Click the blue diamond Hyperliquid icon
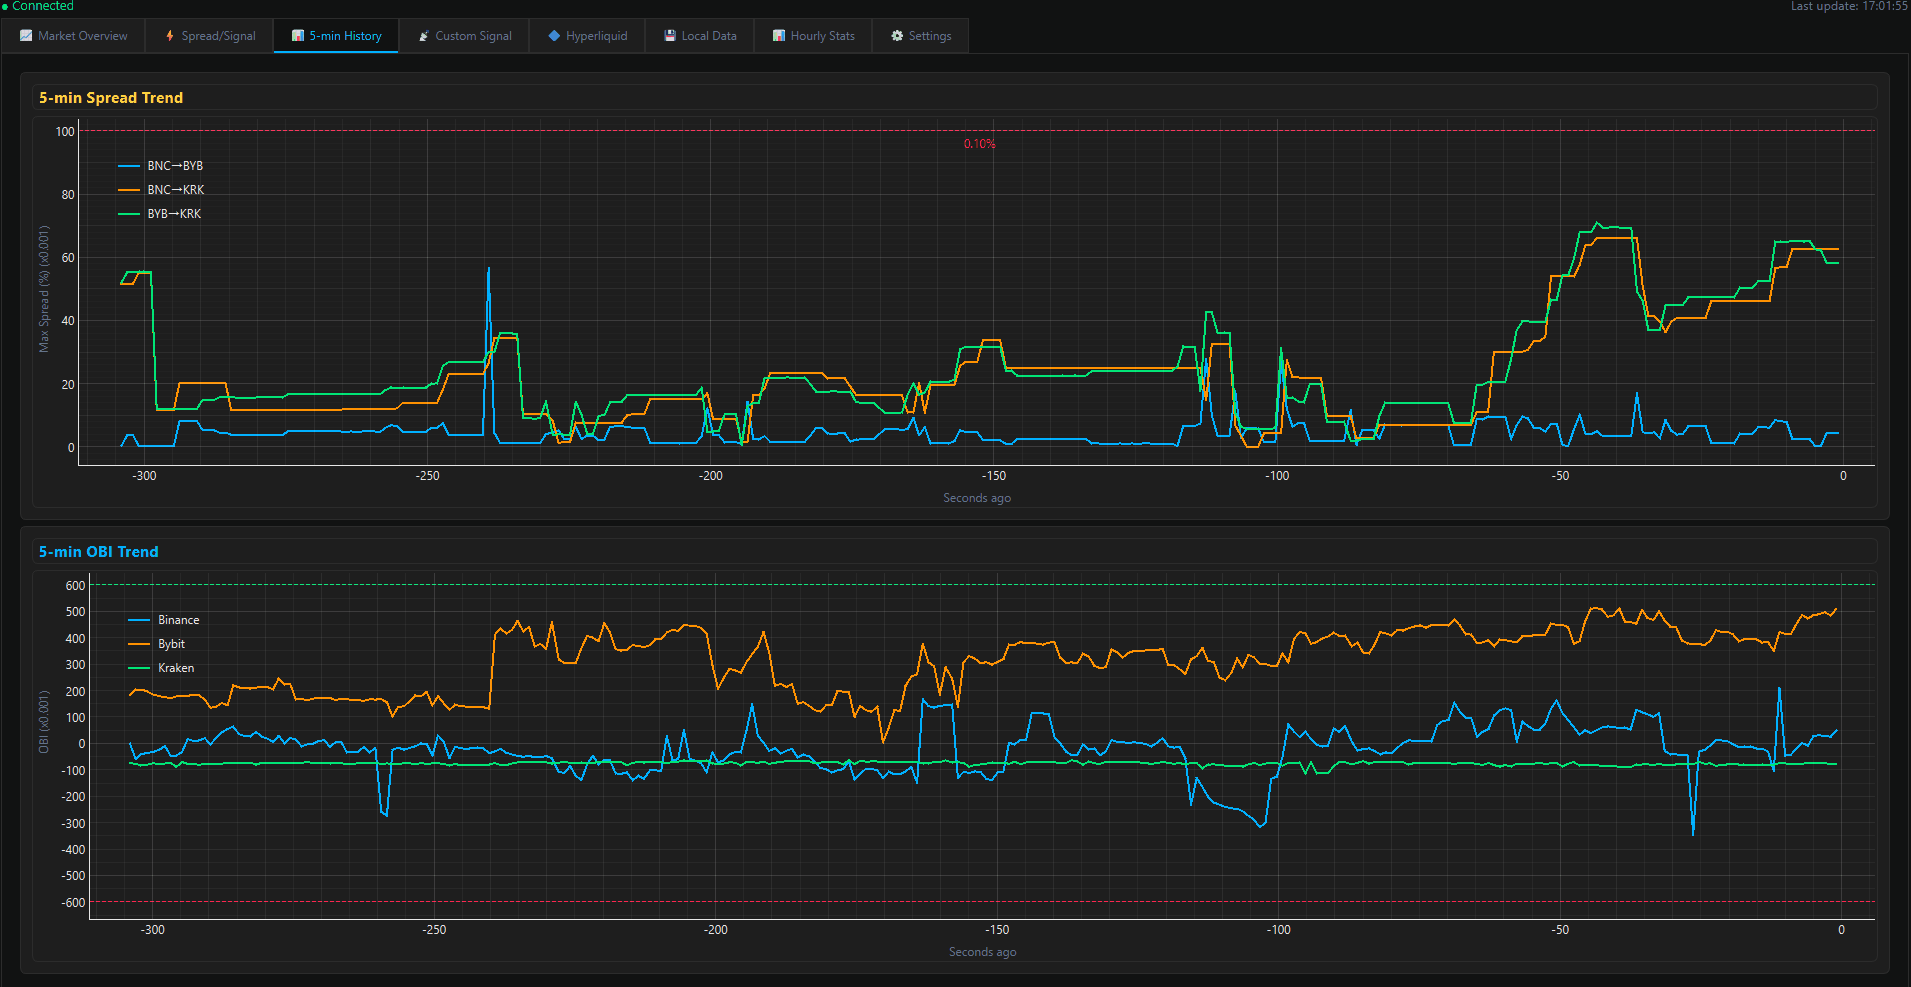The height and width of the screenshot is (987, 1911). [x=554, y=36]
